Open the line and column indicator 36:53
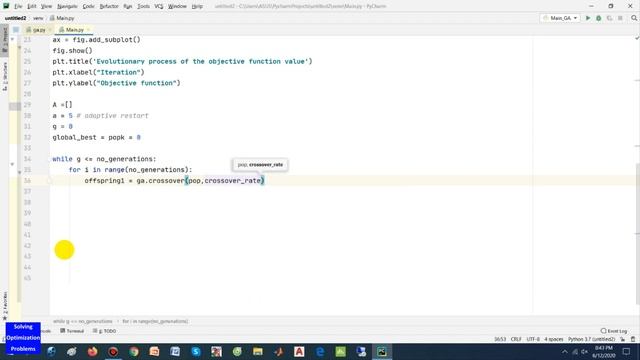 pyautogui.click(x=500, y=339)
